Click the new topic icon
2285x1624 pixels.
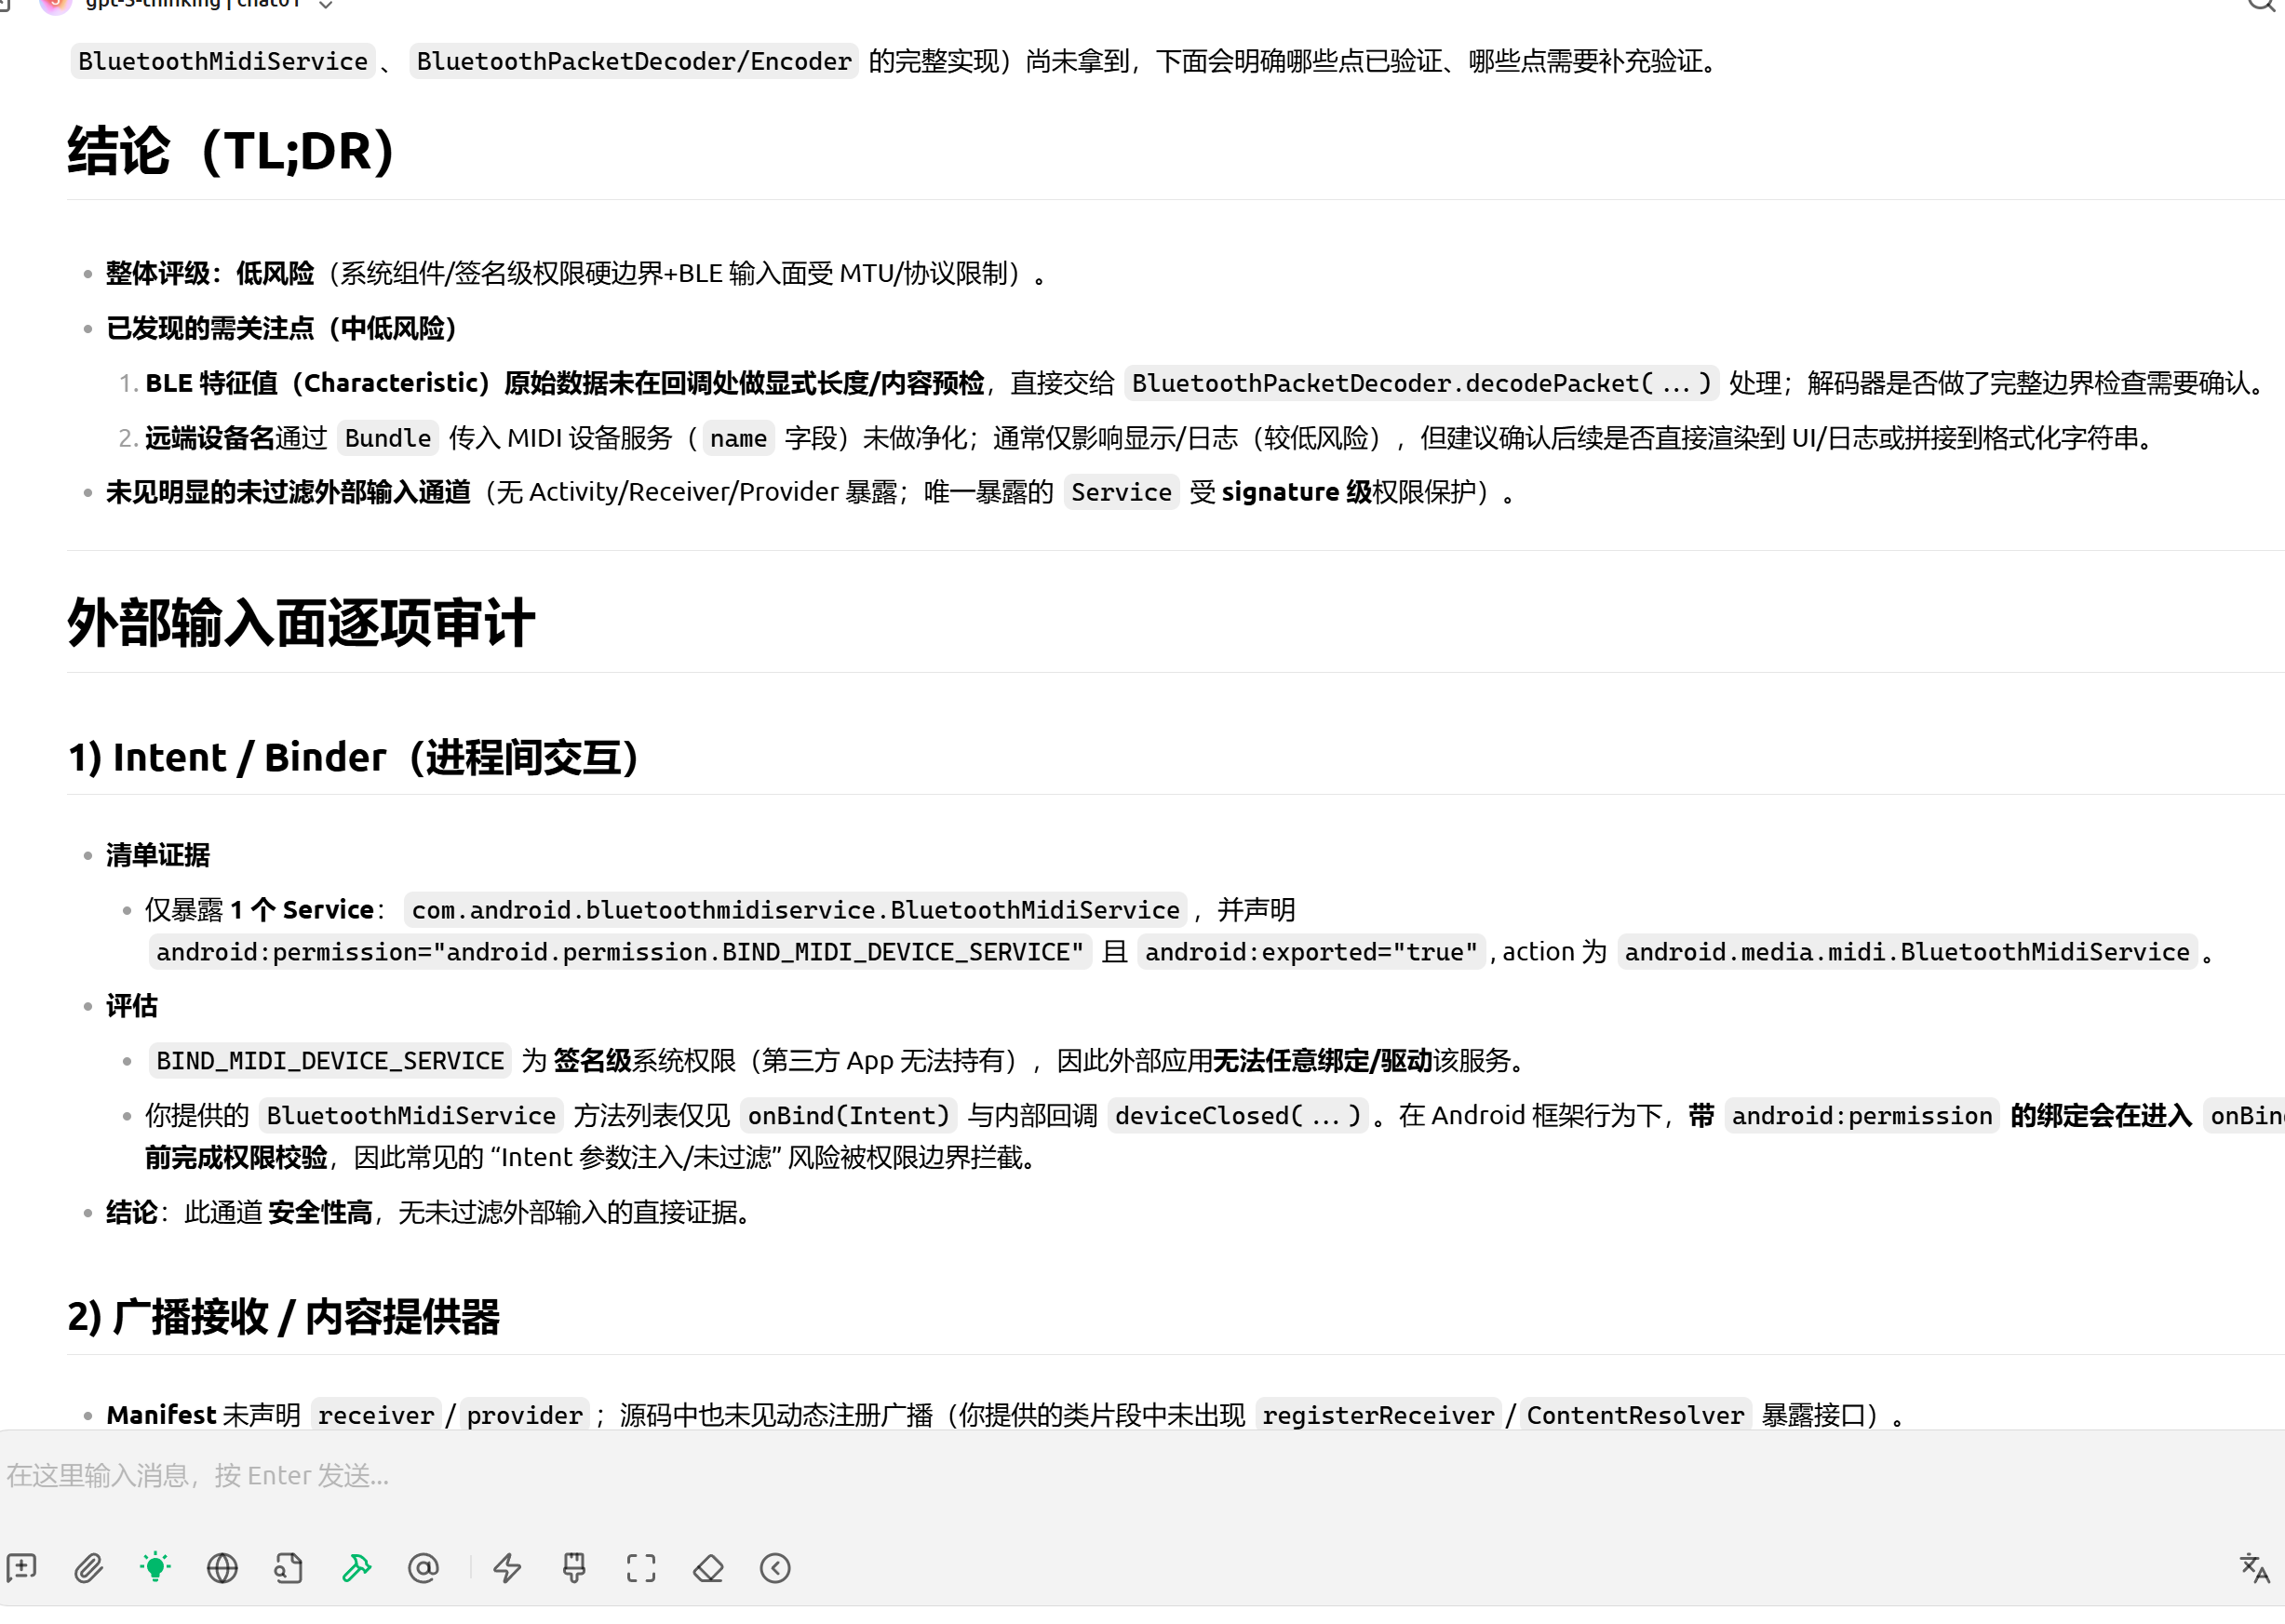point(22,1567)
